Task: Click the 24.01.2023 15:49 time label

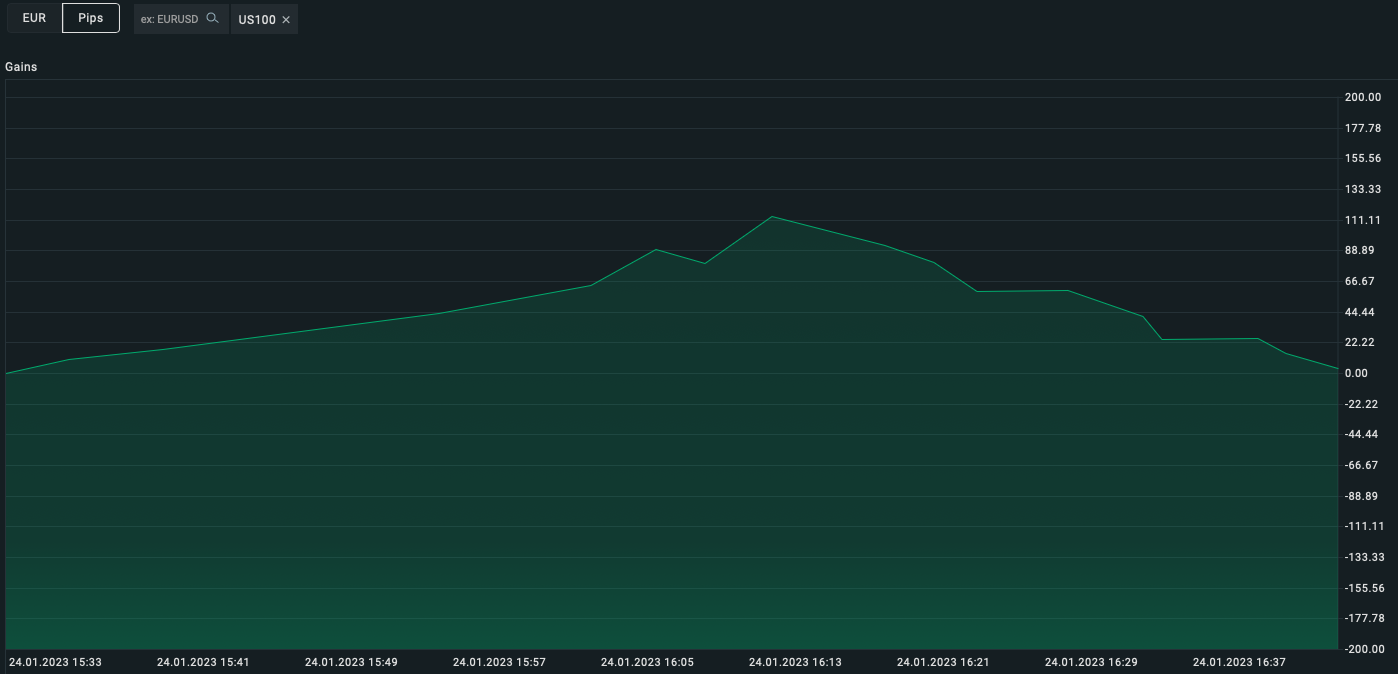Action: pyautogui.click(x=351, y=662)
